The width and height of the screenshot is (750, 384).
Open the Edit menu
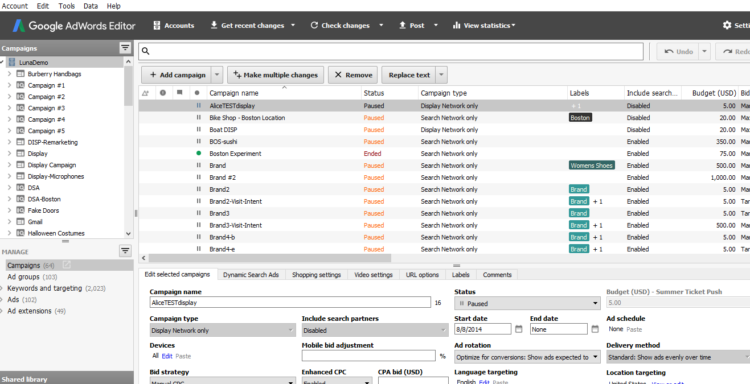43,6
